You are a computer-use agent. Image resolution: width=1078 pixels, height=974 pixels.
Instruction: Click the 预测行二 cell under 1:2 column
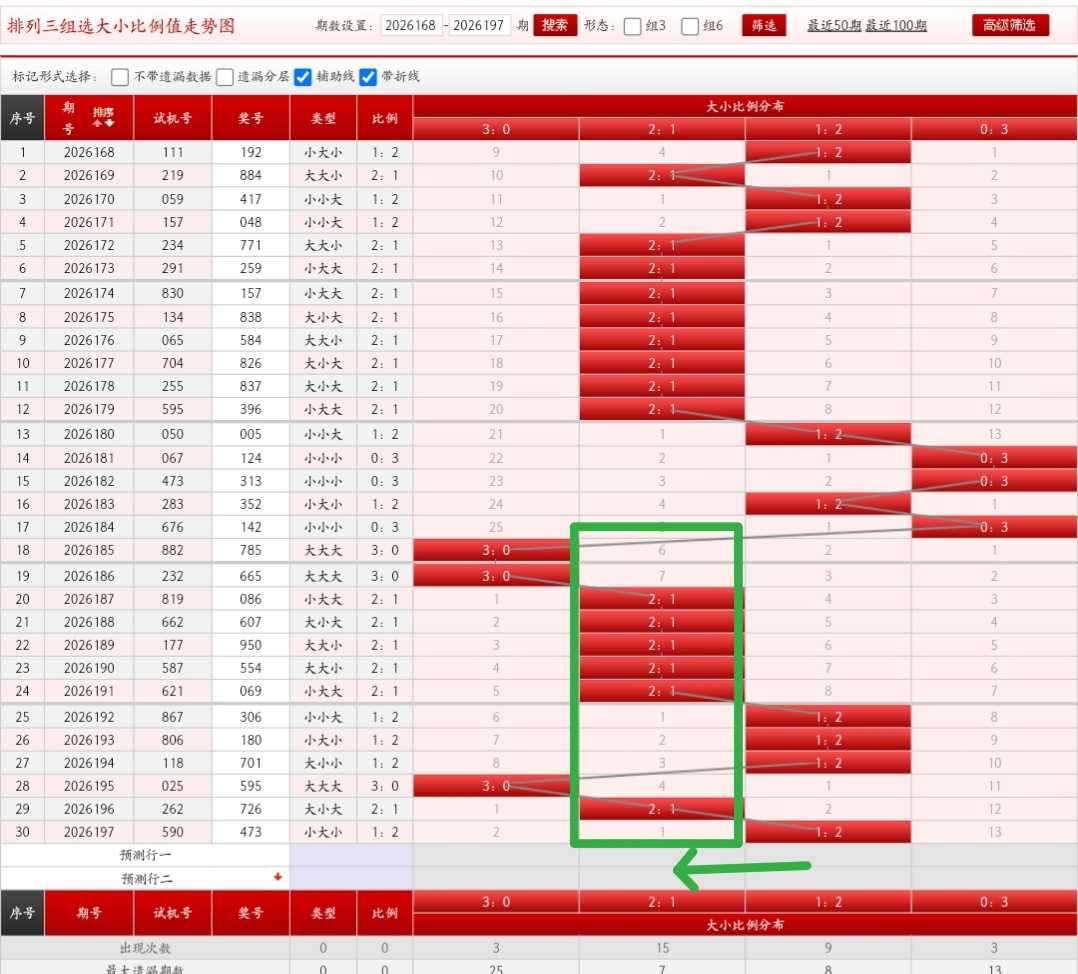(828, 878)
